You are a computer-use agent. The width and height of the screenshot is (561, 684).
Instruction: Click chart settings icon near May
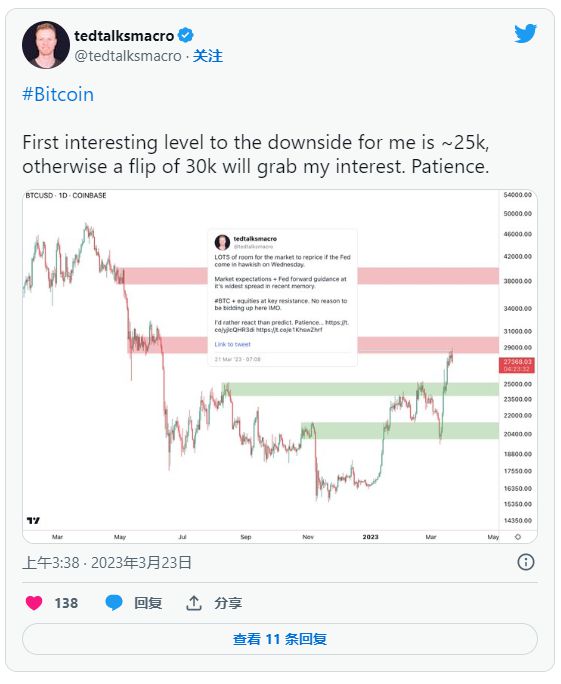(518, 537)
